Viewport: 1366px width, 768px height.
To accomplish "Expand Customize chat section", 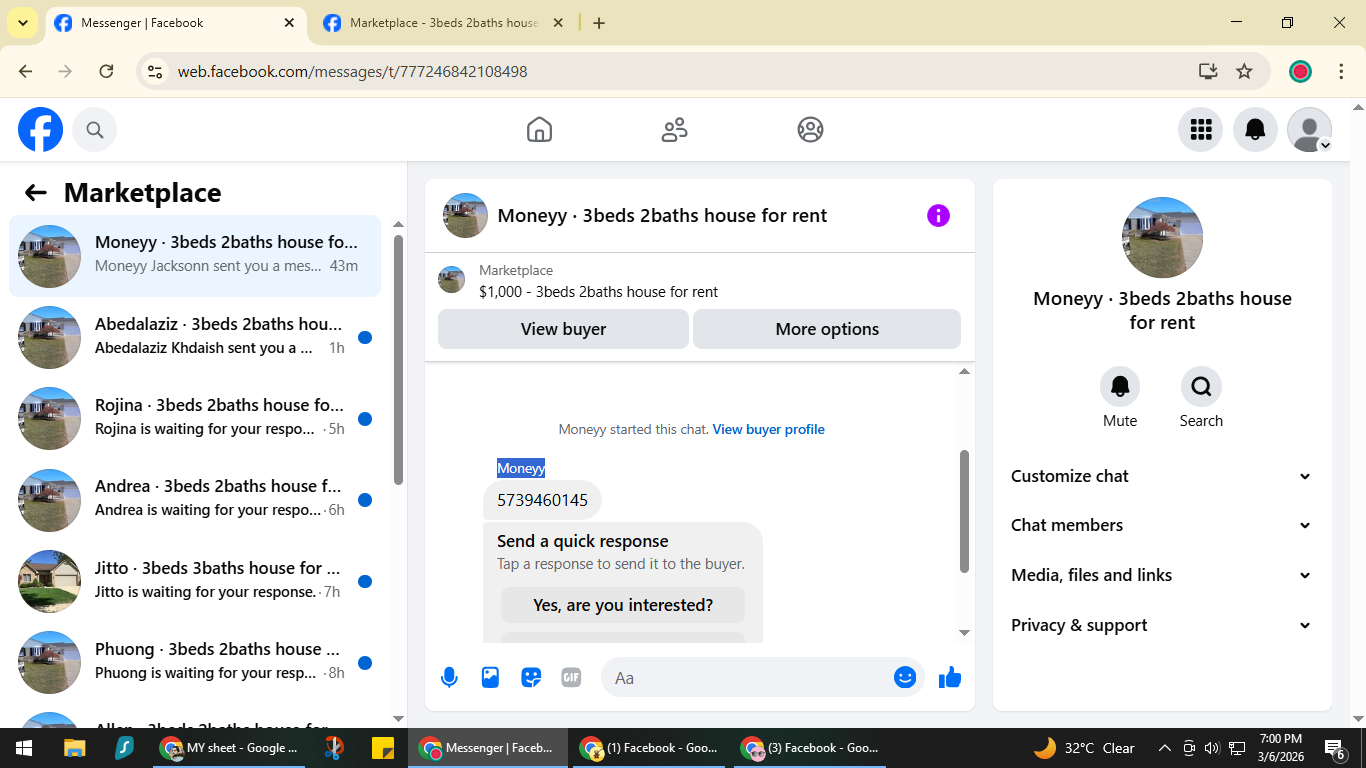I will (x=1161, y=476).
